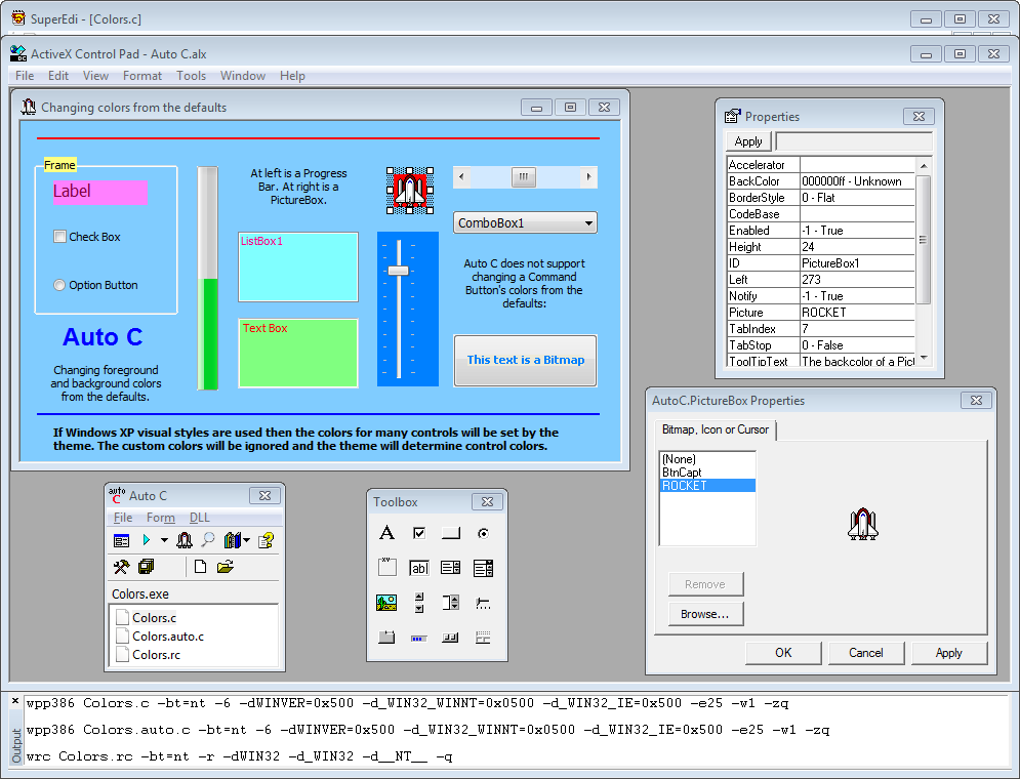Select the Image control in Toolbox

coord(386,603)
